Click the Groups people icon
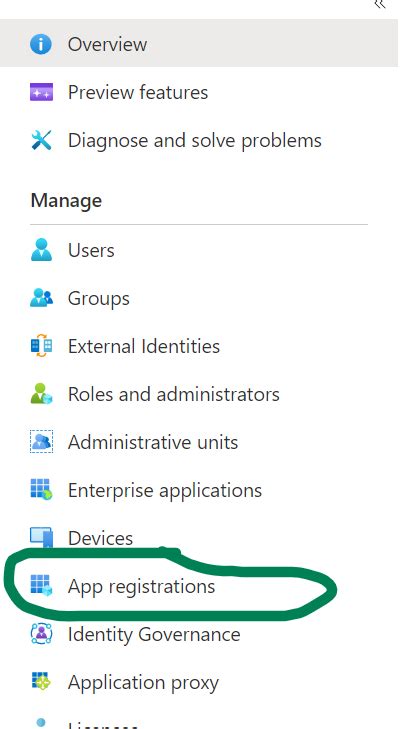Viewport: 412px width, 729px height. tap(41, 298)
